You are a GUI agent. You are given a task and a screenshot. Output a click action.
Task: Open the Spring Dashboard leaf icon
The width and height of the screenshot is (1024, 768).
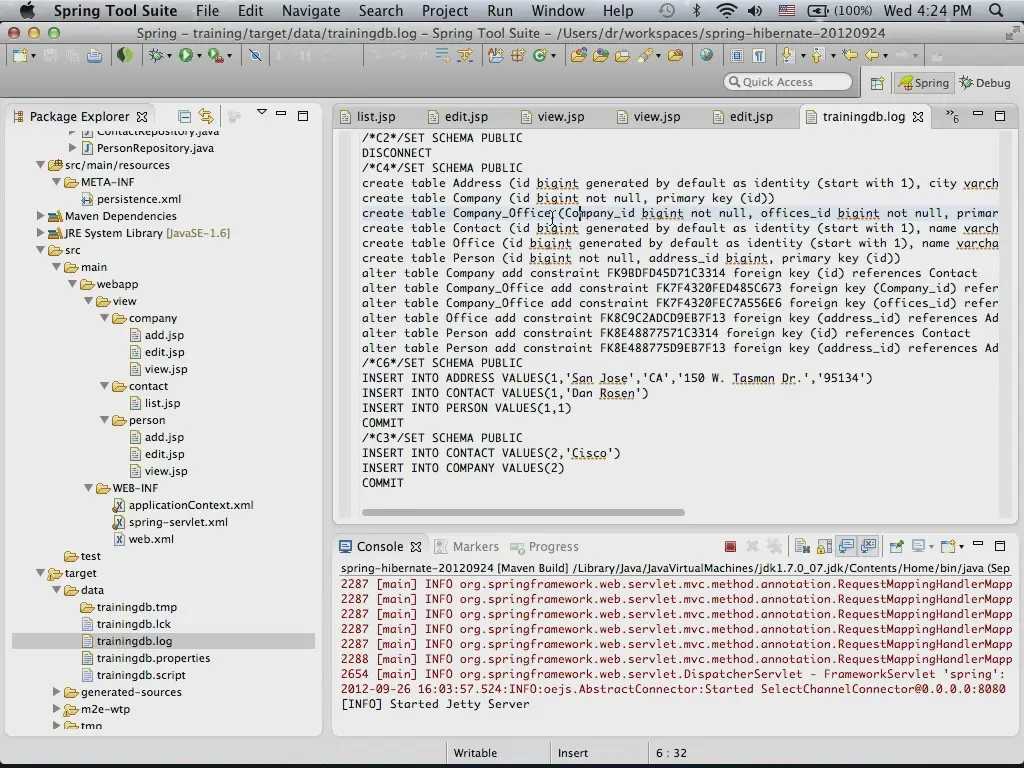pos(124,56)
